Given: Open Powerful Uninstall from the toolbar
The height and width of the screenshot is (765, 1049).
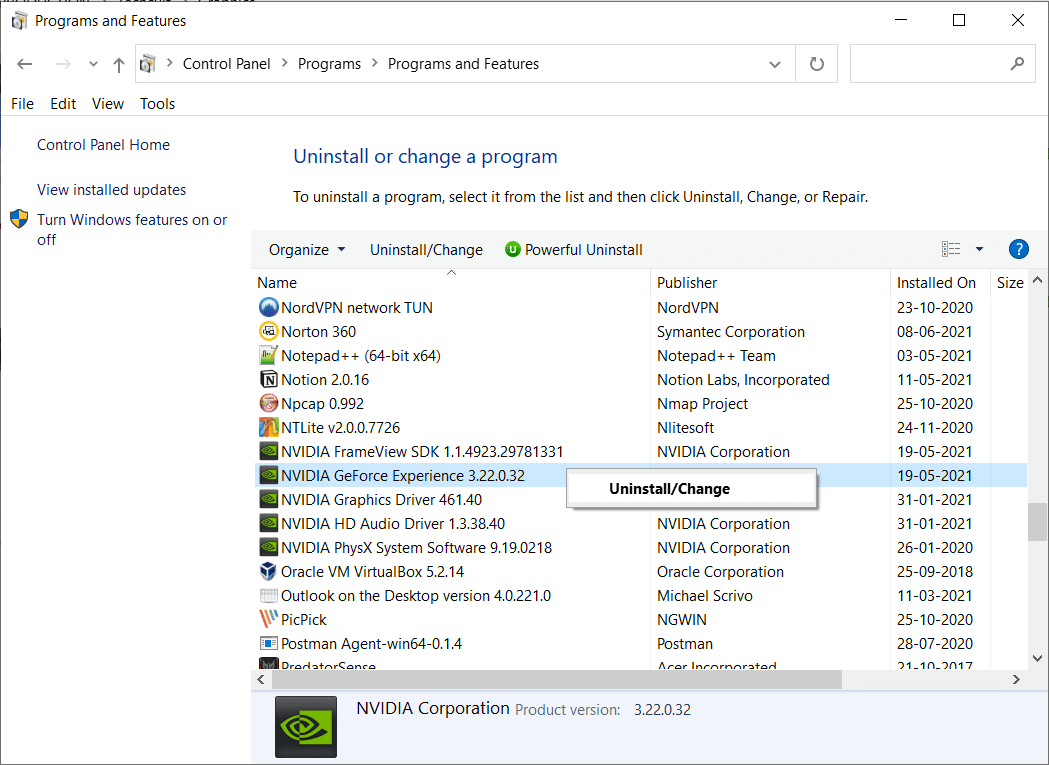Looking at the screenshot, I should tap(573, 249).
